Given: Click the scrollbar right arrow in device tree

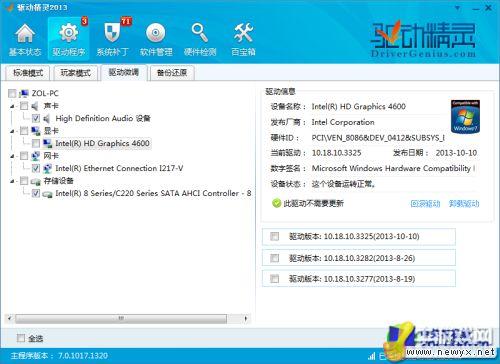Looking at the screenshot, I should point(246,319).
